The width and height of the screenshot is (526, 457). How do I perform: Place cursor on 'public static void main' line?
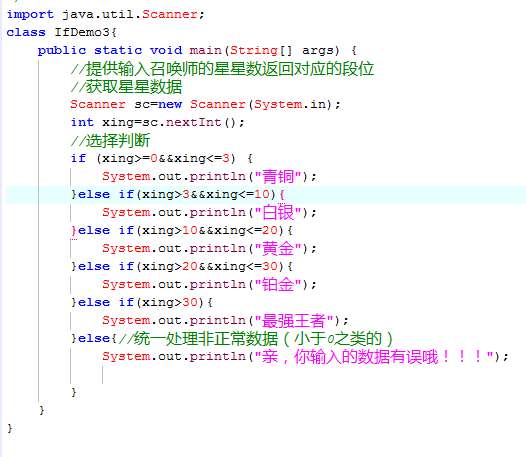coord(197,50)
